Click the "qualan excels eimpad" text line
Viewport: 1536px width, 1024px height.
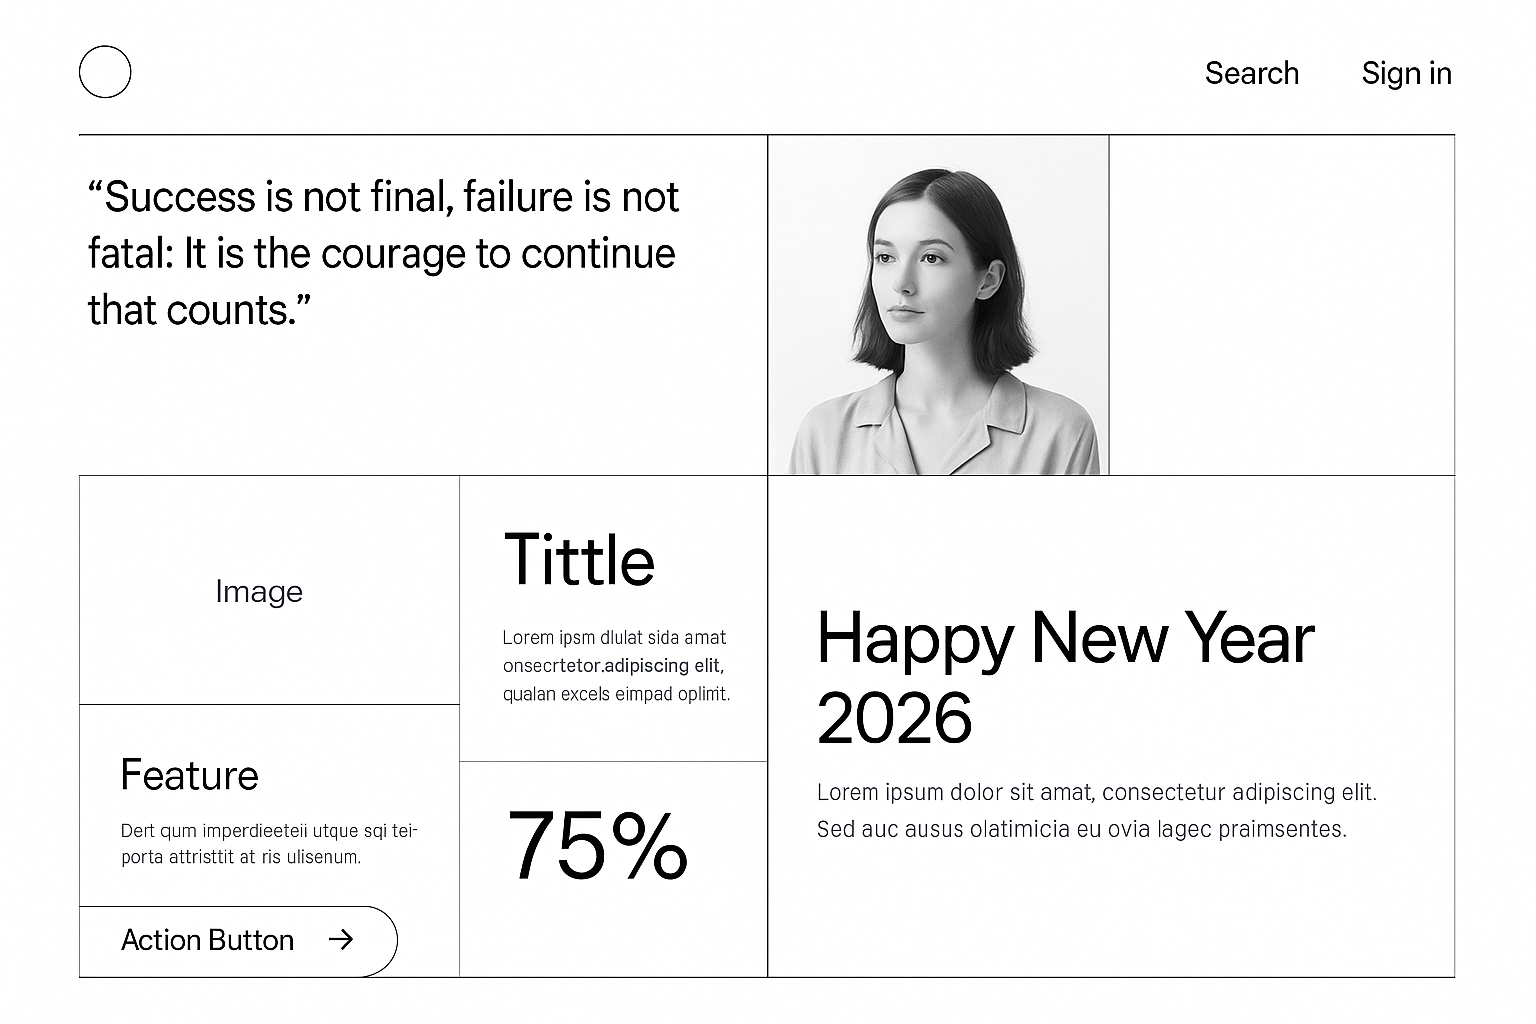pos(616,694)
